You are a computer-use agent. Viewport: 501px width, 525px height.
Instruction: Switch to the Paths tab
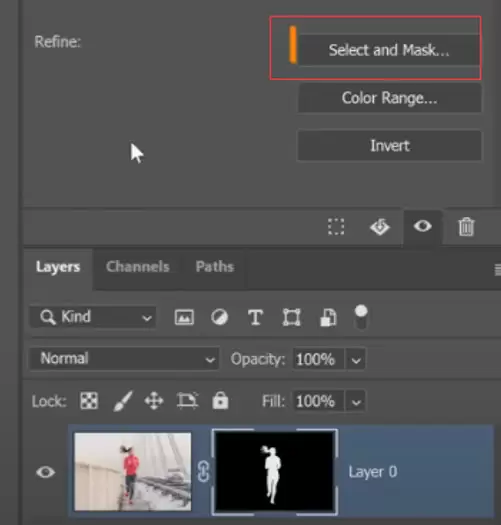(215, 267)
